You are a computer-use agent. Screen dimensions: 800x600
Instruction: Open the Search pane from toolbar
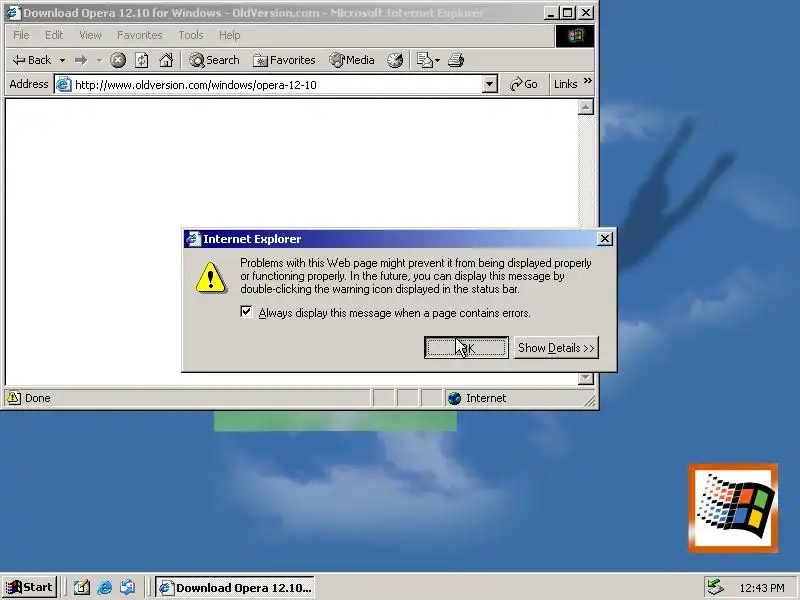[214, 60]
